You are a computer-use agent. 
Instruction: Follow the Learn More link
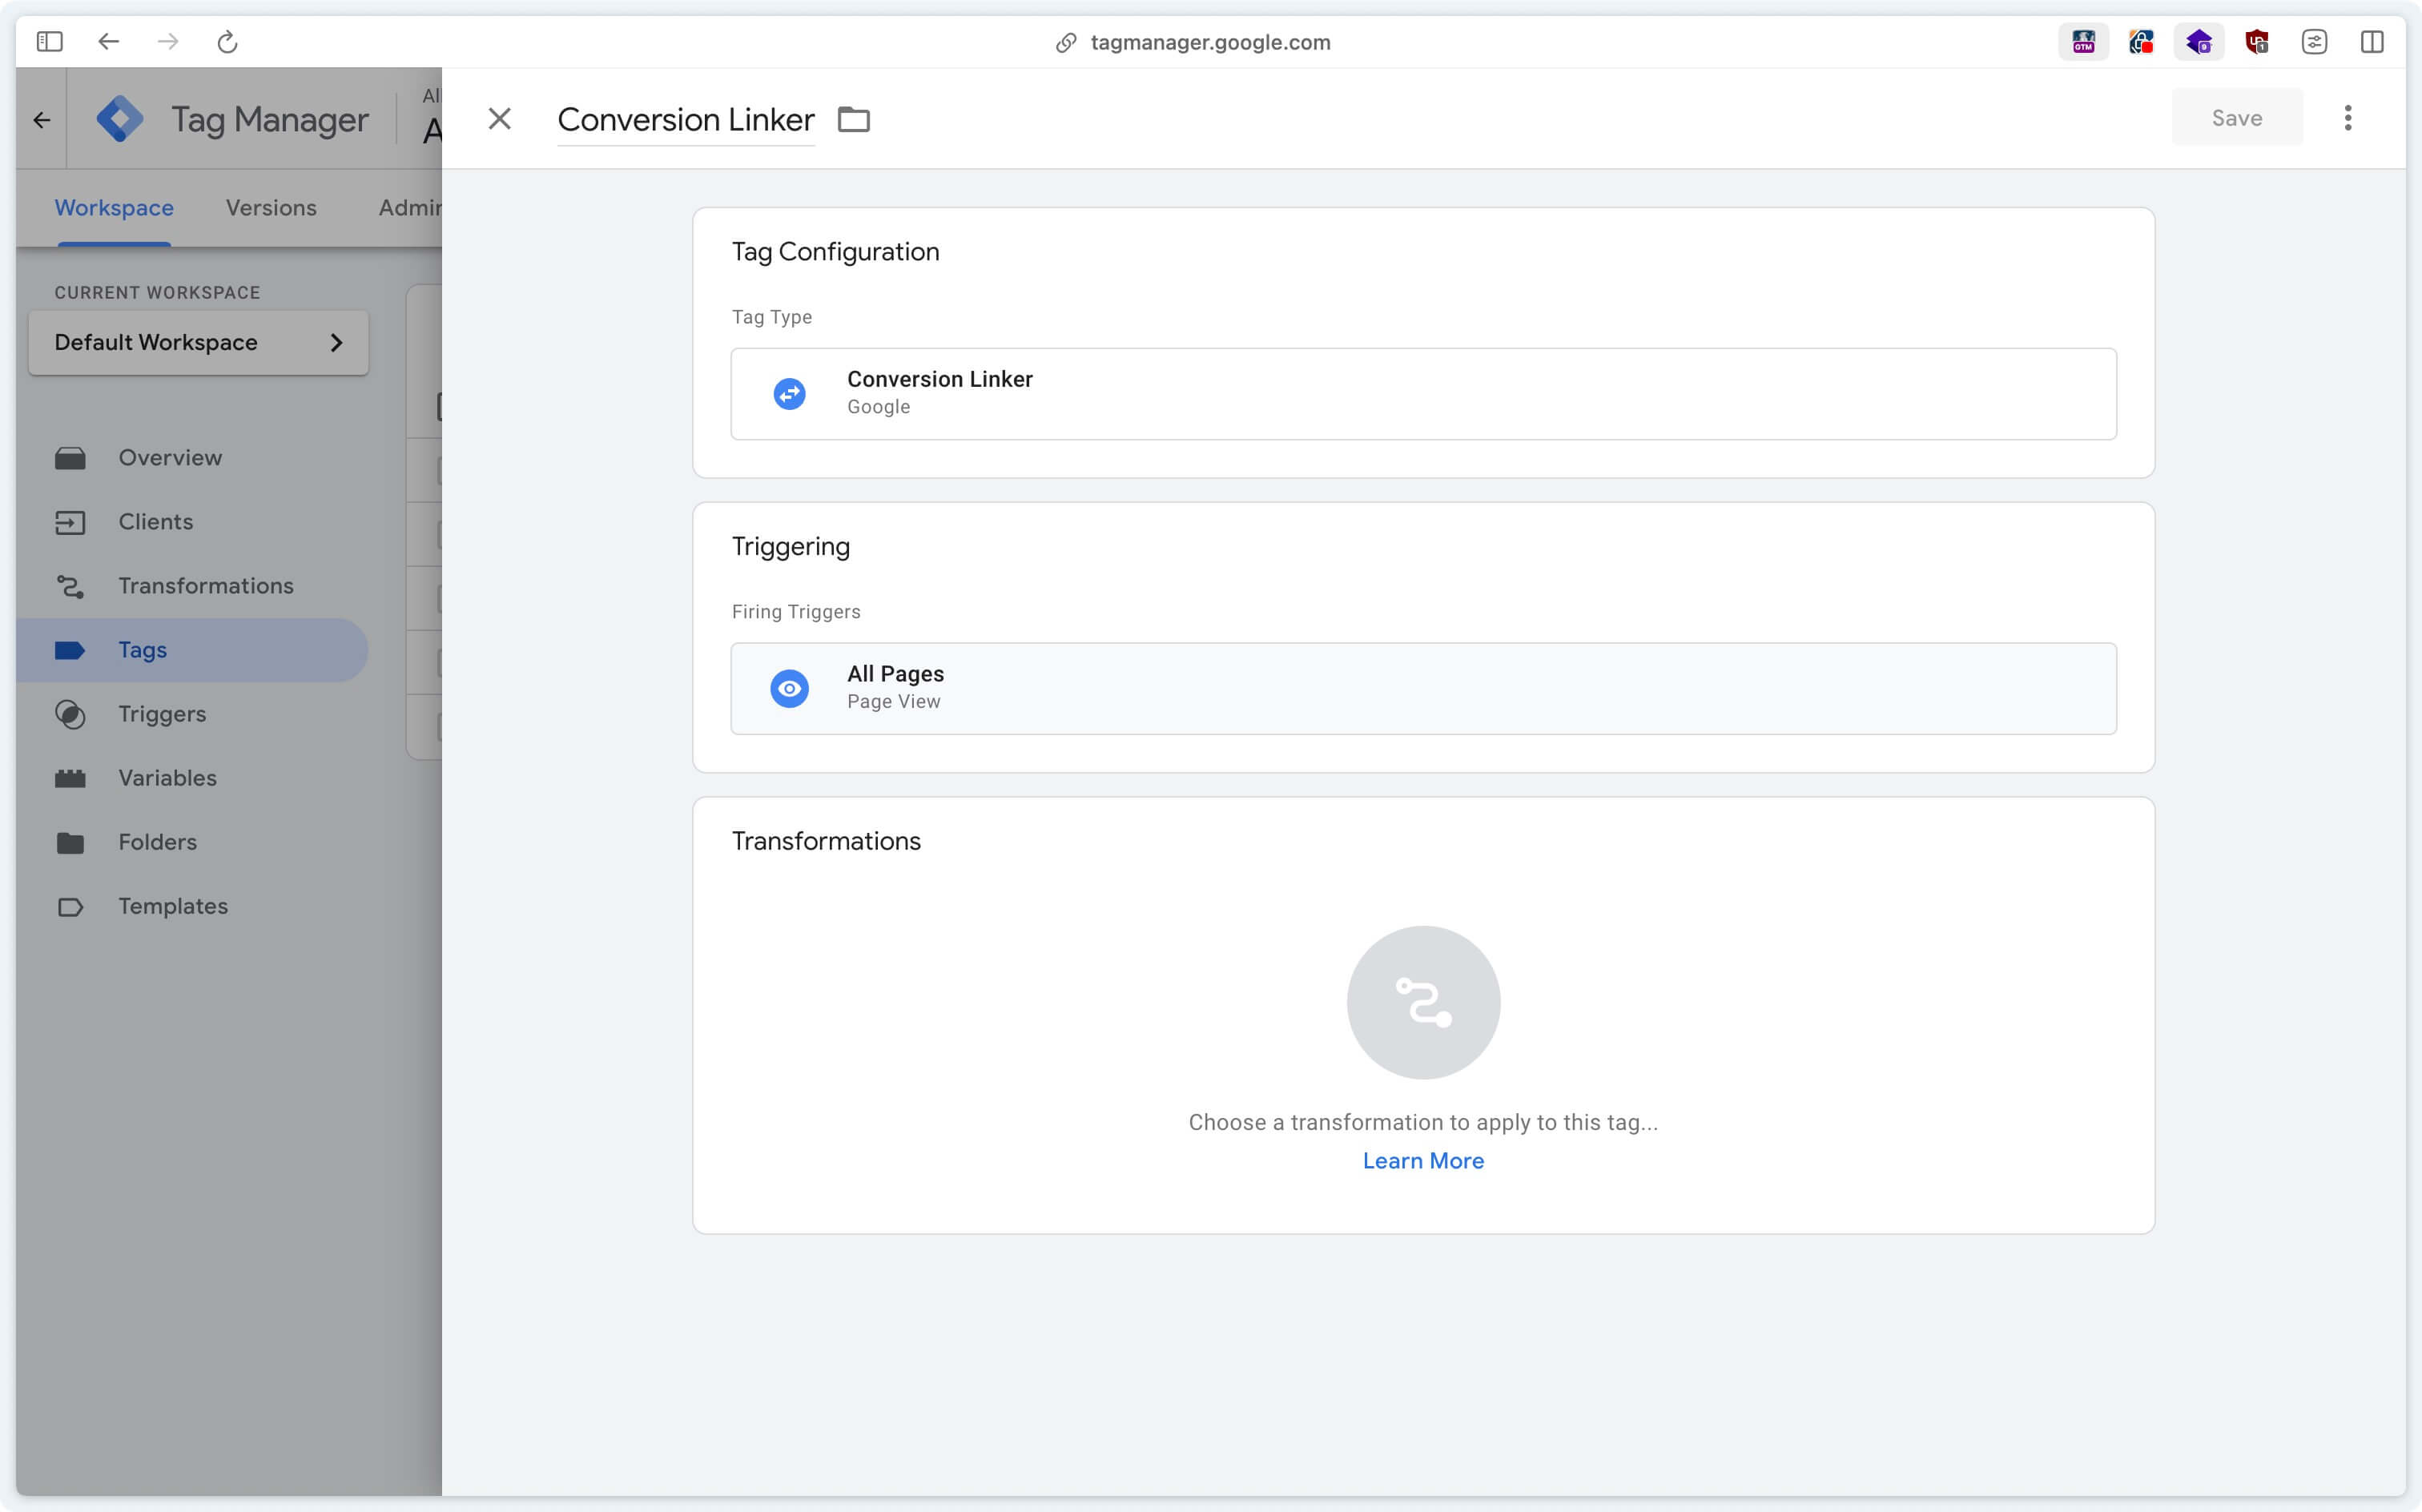click(1423, 1160)
